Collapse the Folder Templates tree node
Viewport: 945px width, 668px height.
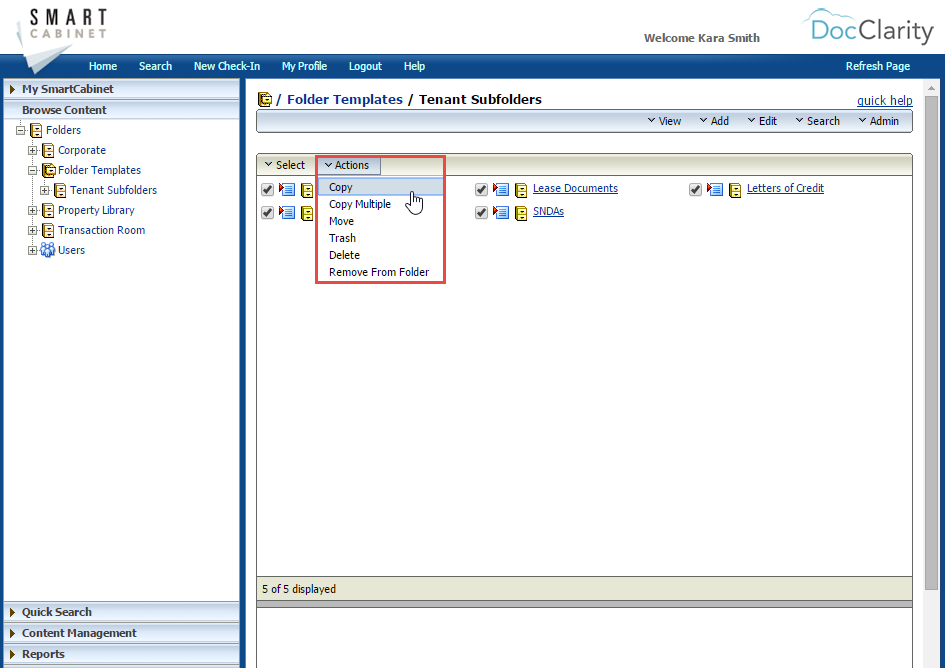[x=31, y=170]
